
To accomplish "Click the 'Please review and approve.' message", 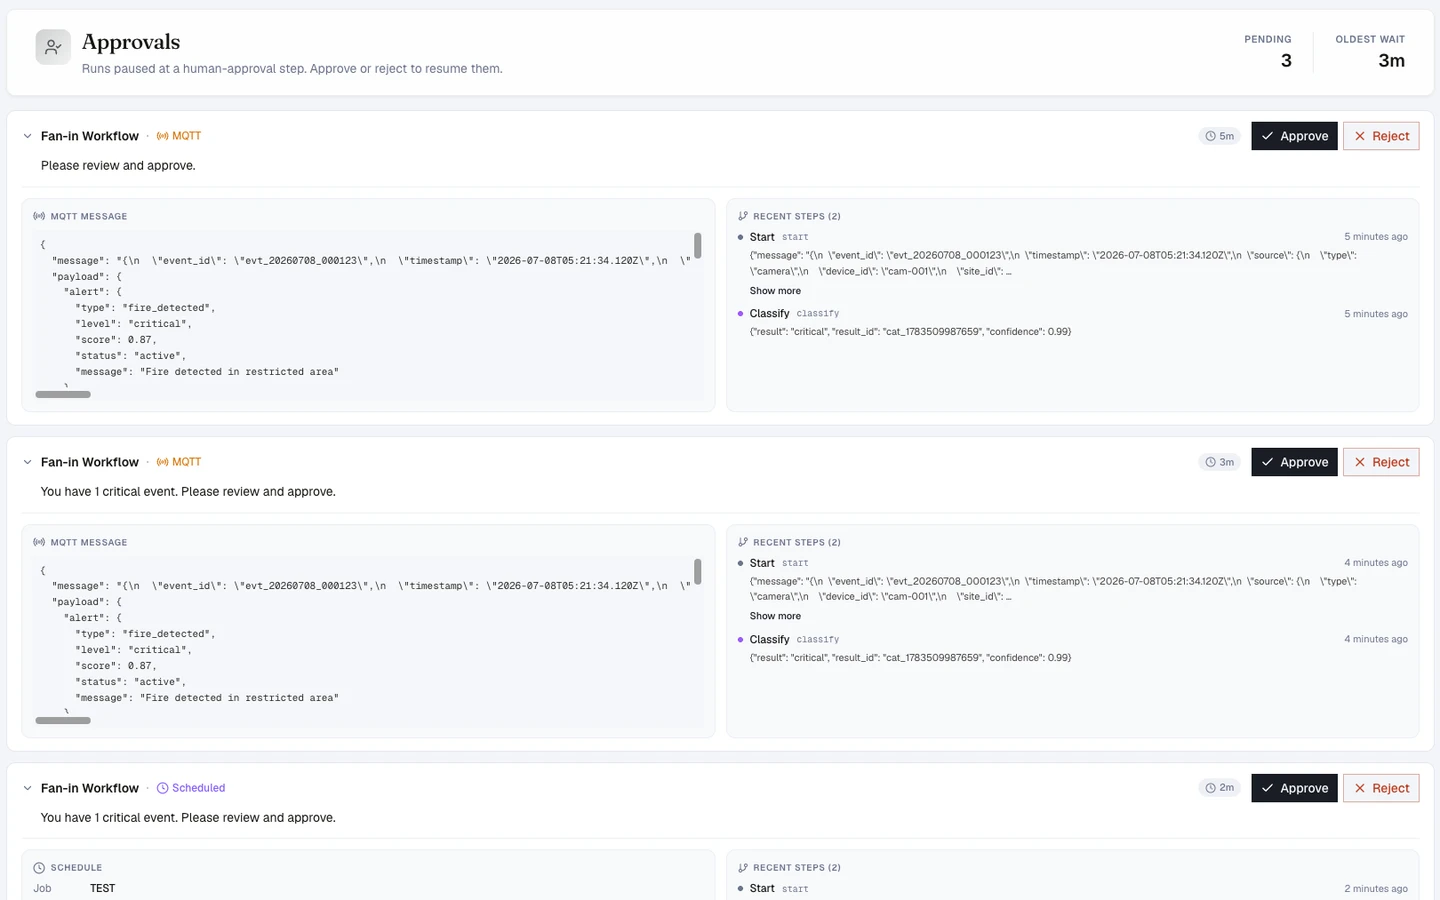I will tap(118, 166).
